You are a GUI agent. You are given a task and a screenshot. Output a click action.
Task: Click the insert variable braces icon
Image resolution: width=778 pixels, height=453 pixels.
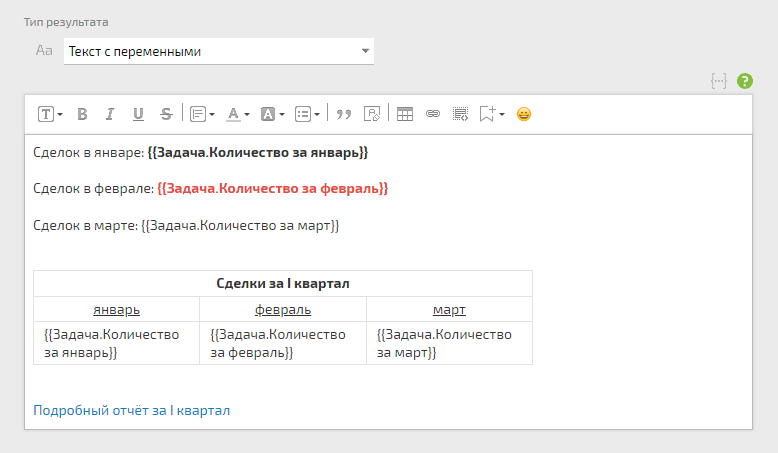pos(718,80)
